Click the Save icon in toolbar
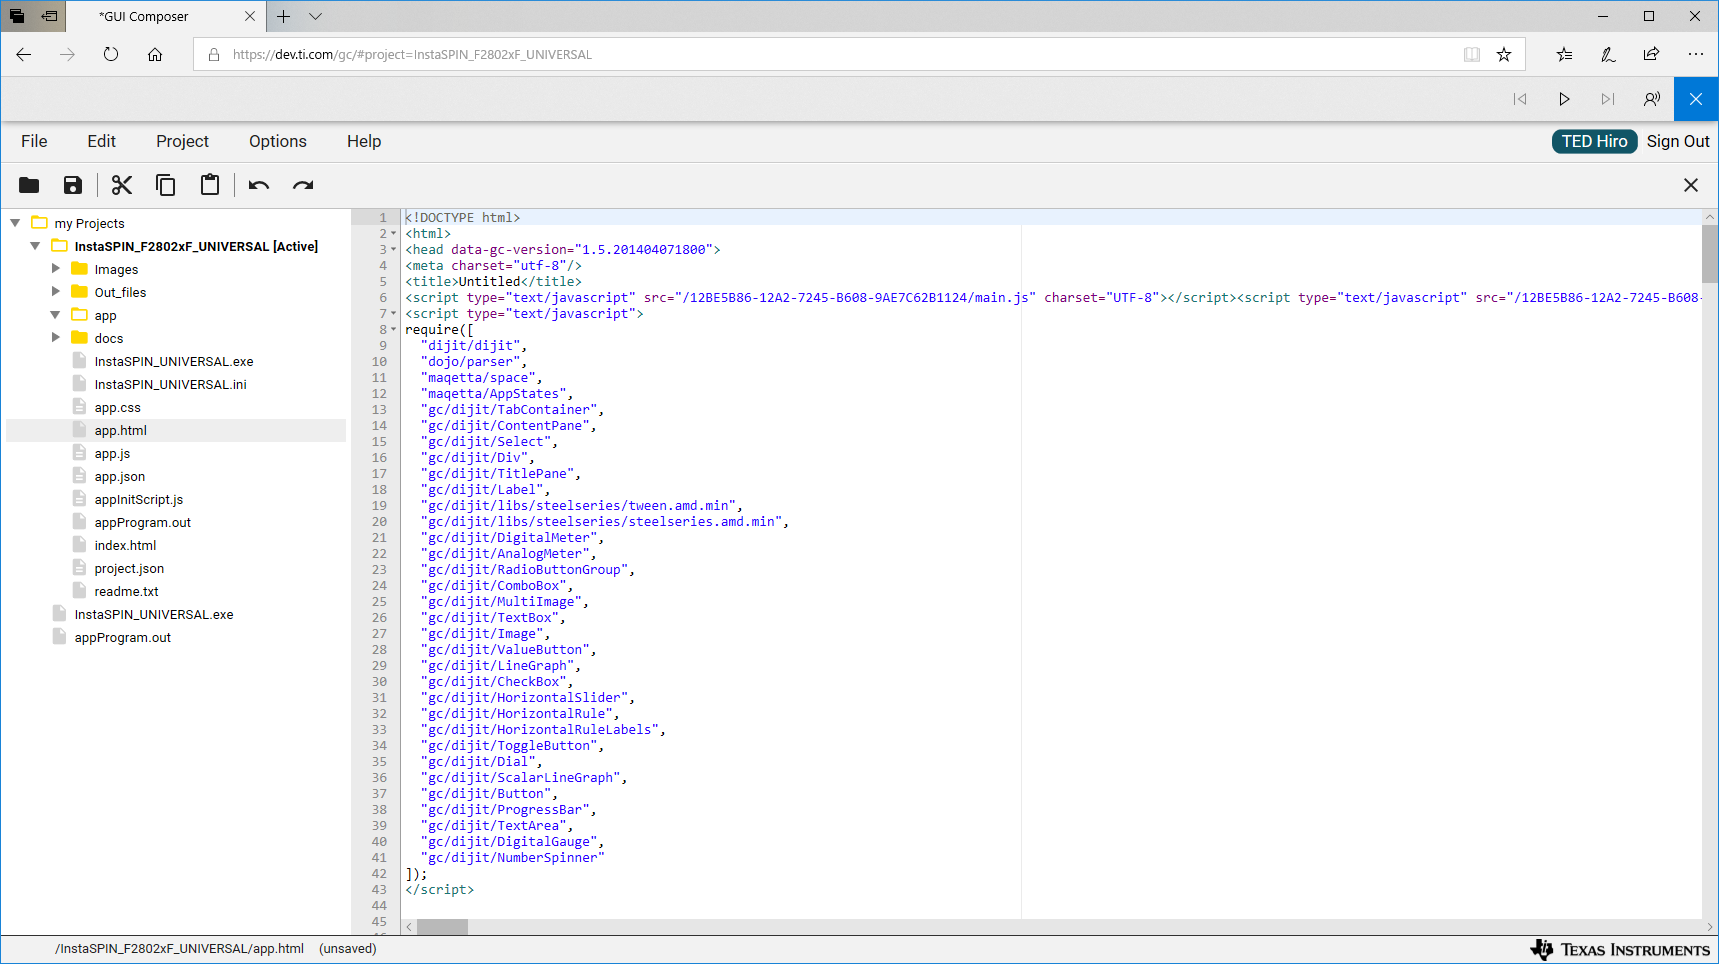This screenshot has width=1719, height=964. (73, 185)
